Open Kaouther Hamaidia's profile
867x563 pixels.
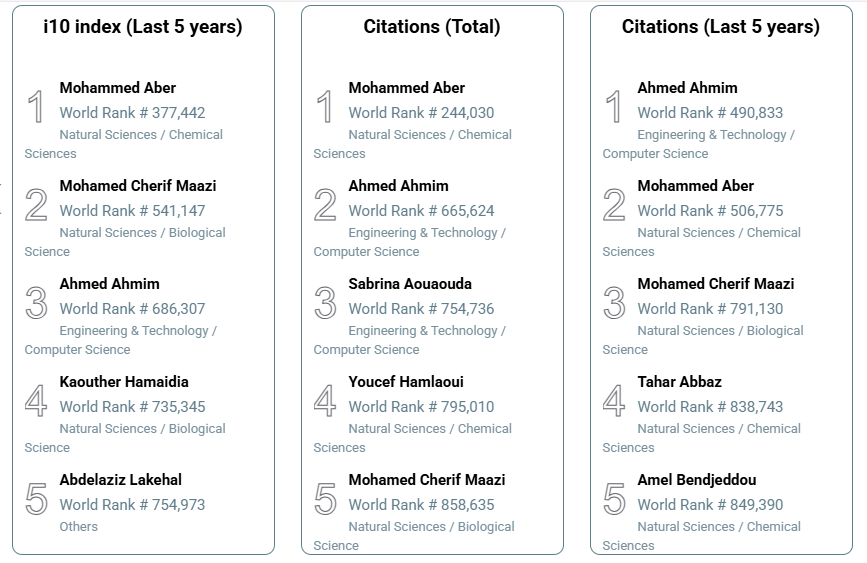click(123, 382)
